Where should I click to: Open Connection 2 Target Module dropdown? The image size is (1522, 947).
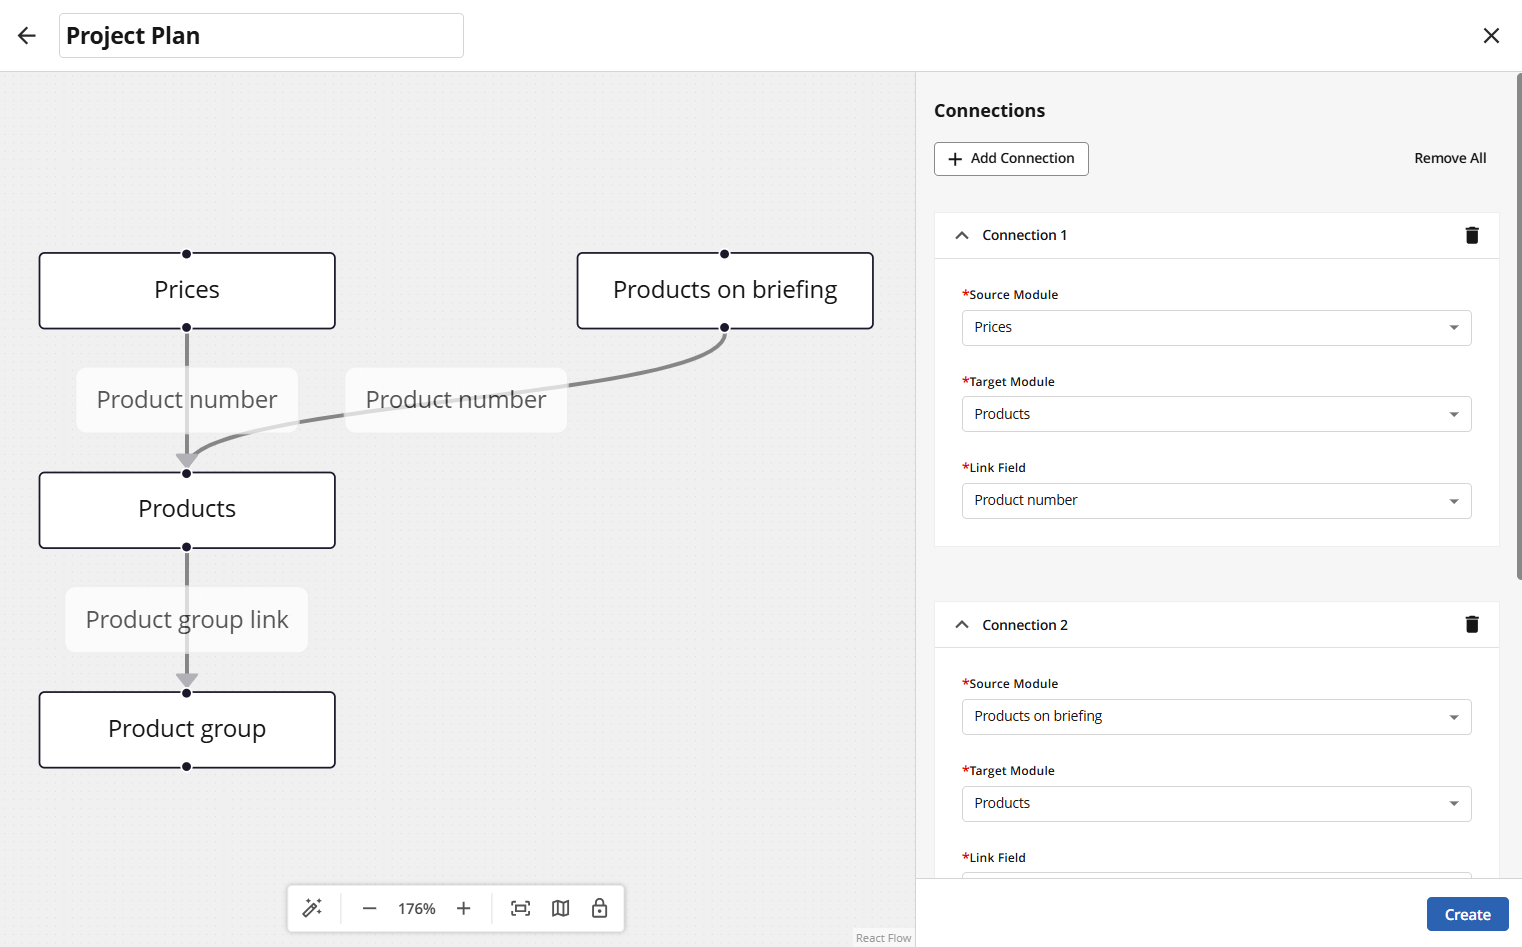click(1216, 804)
